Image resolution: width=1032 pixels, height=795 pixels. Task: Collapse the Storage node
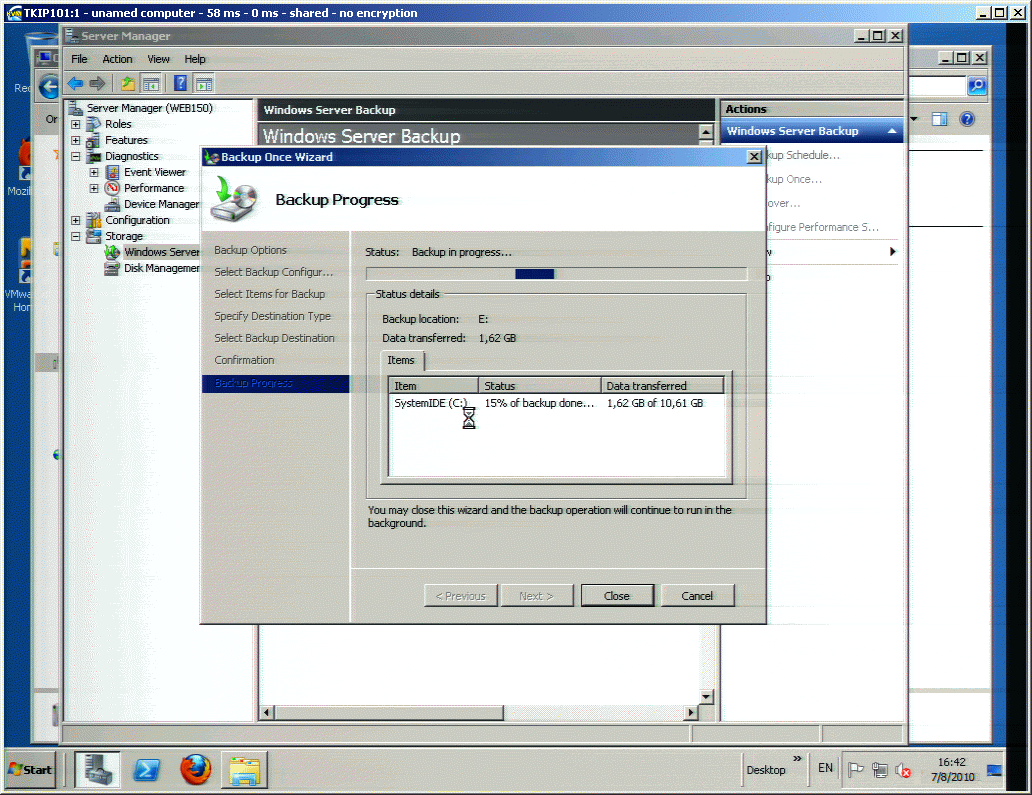[76, 236]
